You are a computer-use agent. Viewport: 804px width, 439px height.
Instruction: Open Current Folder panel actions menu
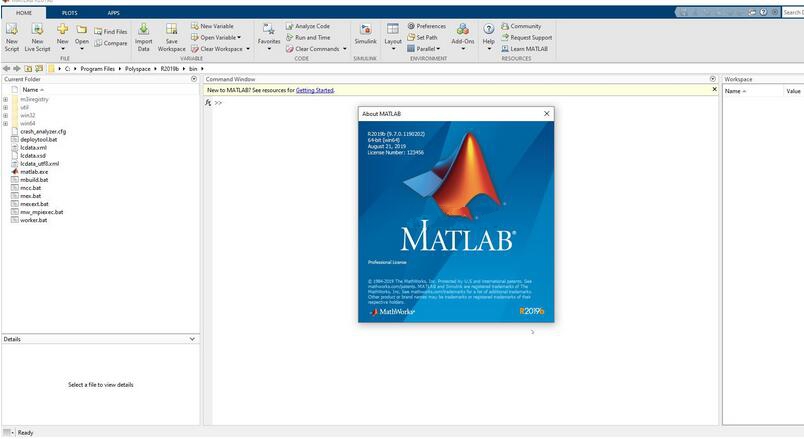194,79
